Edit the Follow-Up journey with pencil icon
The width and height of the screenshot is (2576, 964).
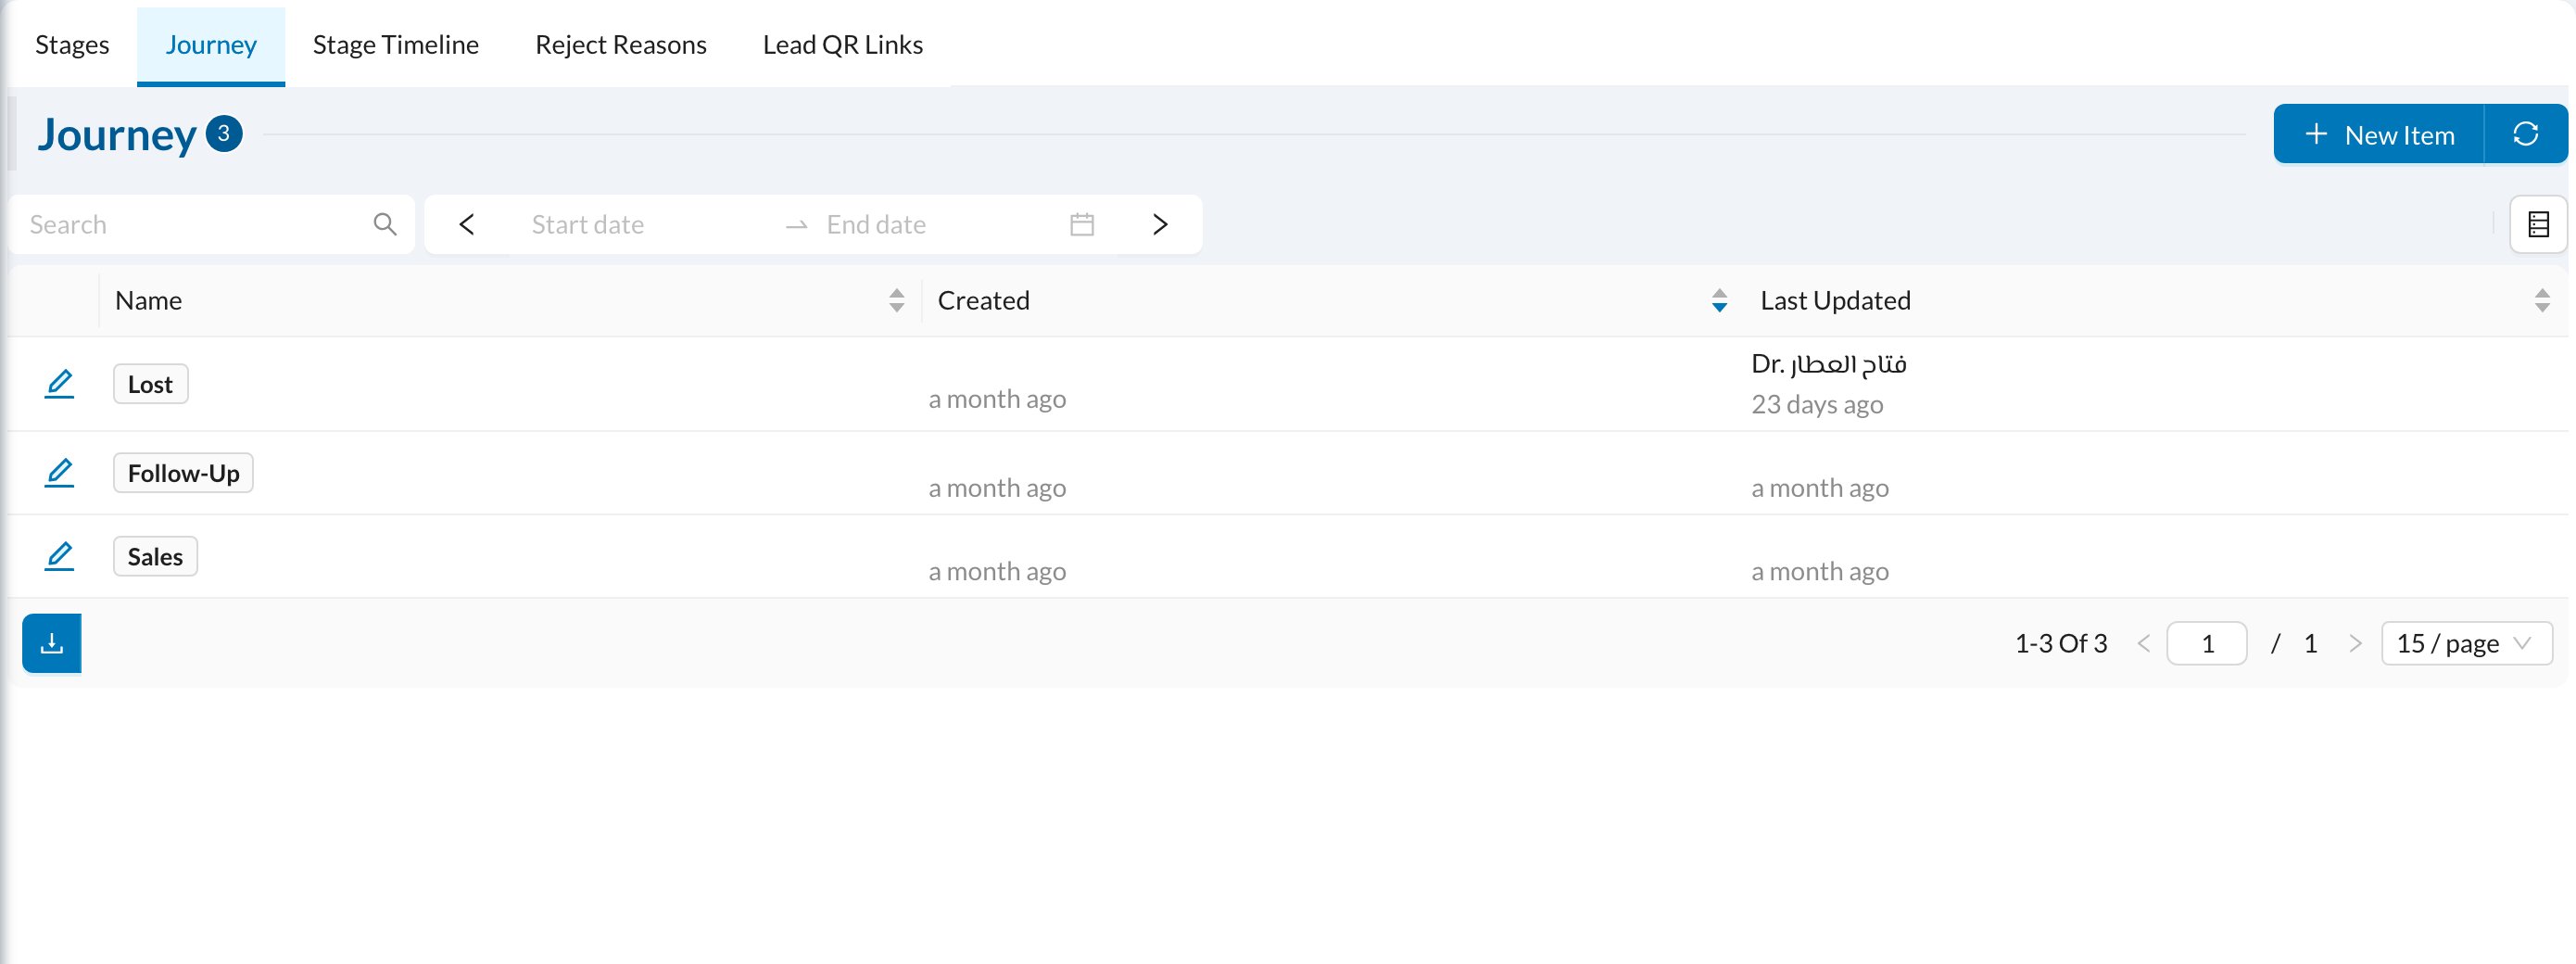(59, 473)
